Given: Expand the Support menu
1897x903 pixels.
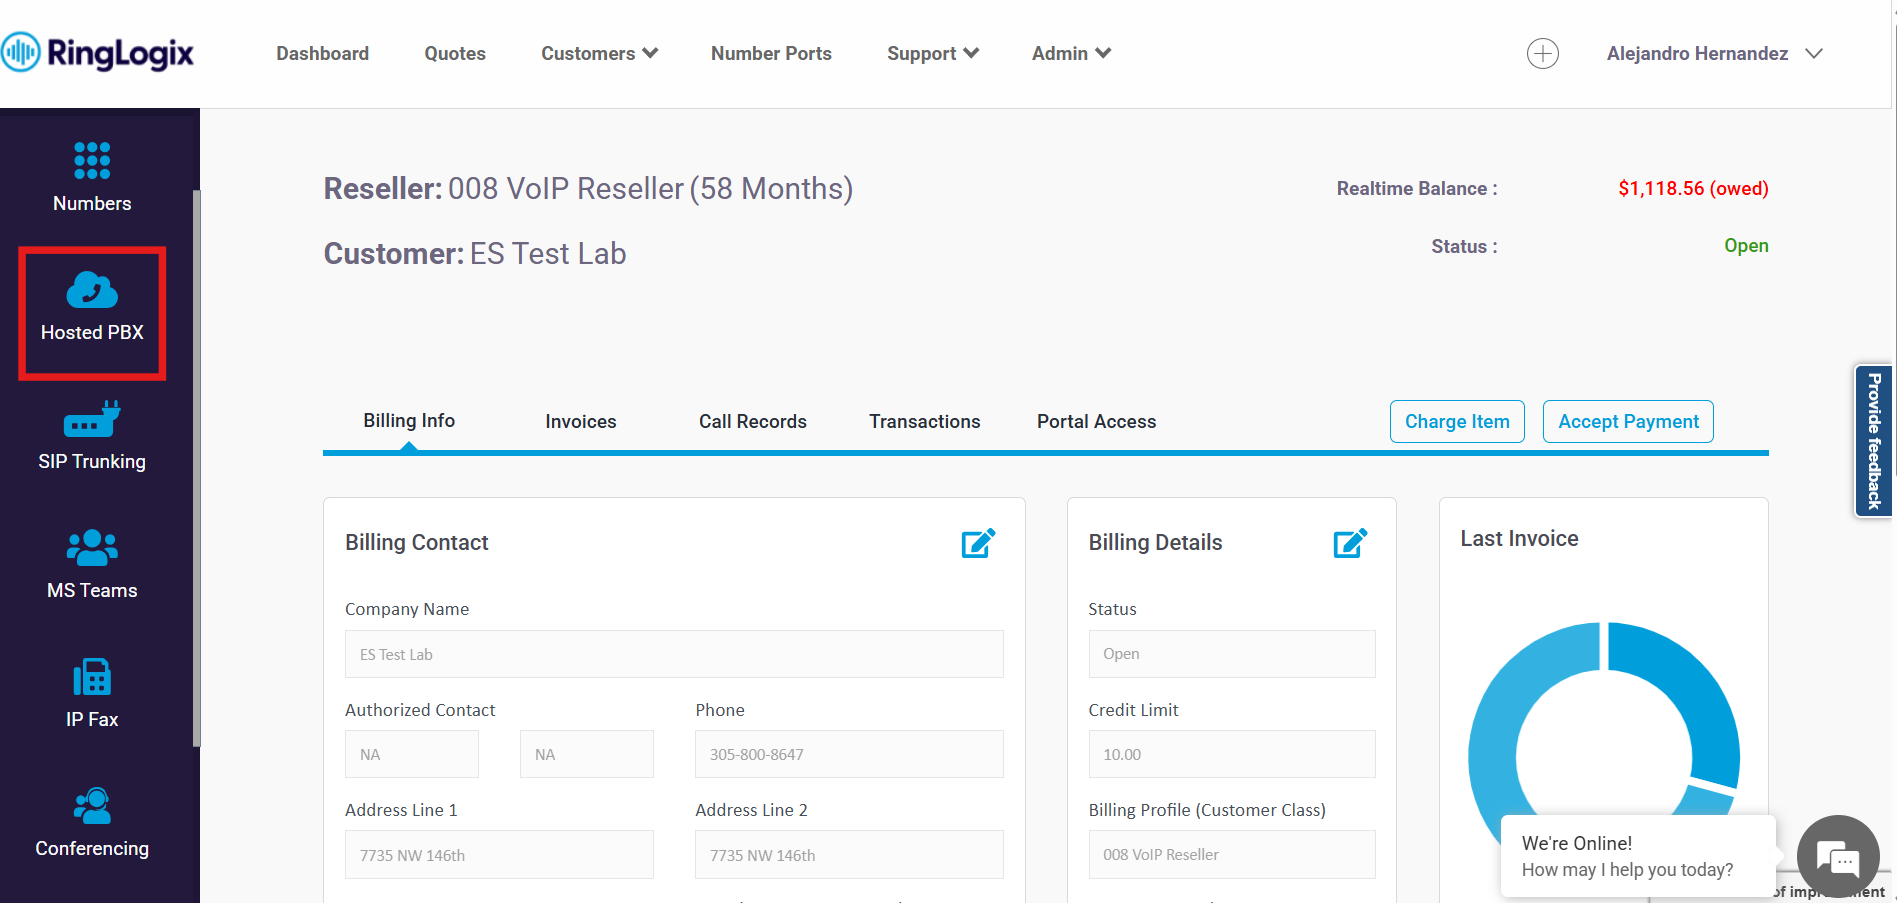Looking at the screenshot, I should [x=932, y=53].
